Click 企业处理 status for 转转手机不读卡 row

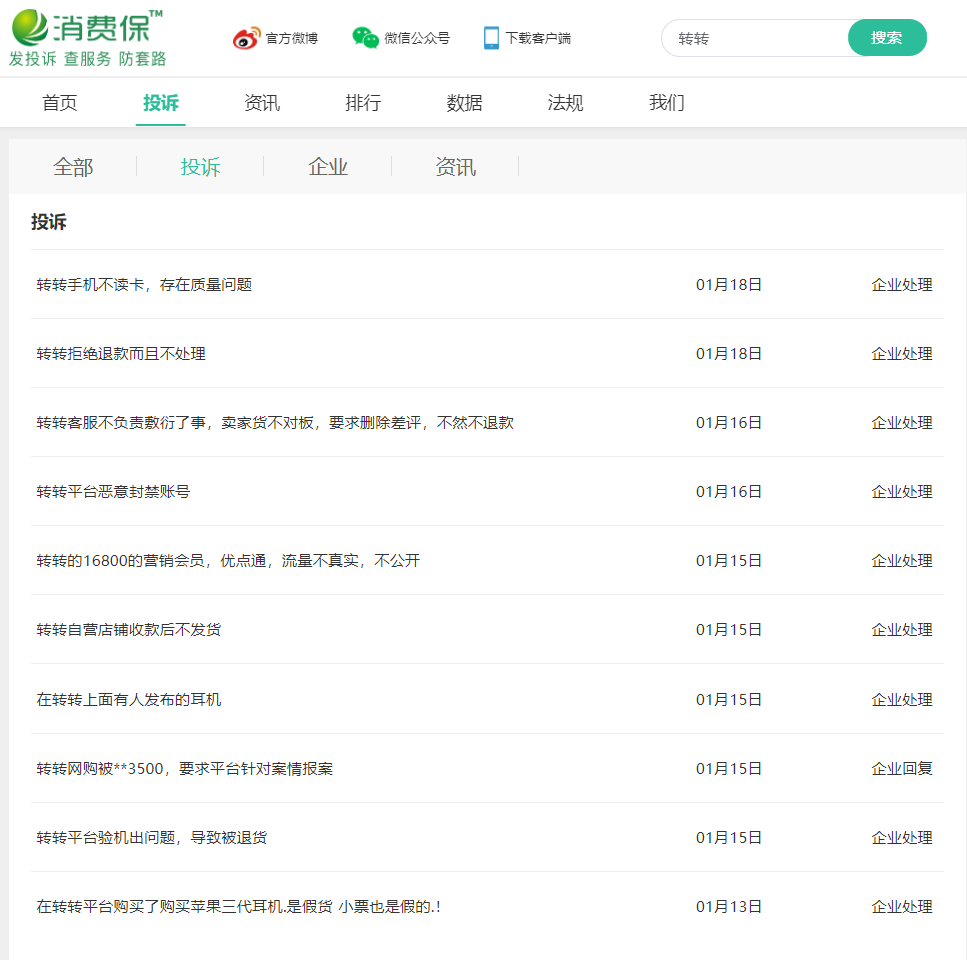point(902,284)
